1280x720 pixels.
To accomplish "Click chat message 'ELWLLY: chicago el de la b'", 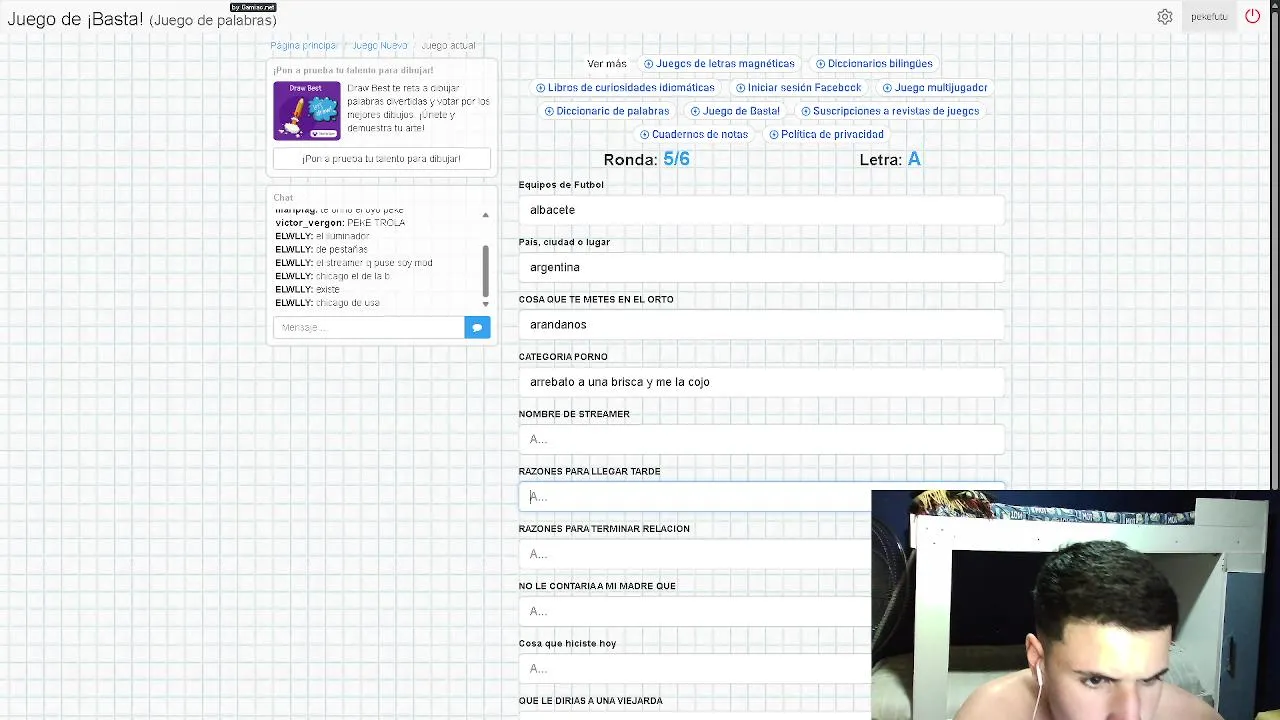I will pyautogui.click(x=332, y=276).
